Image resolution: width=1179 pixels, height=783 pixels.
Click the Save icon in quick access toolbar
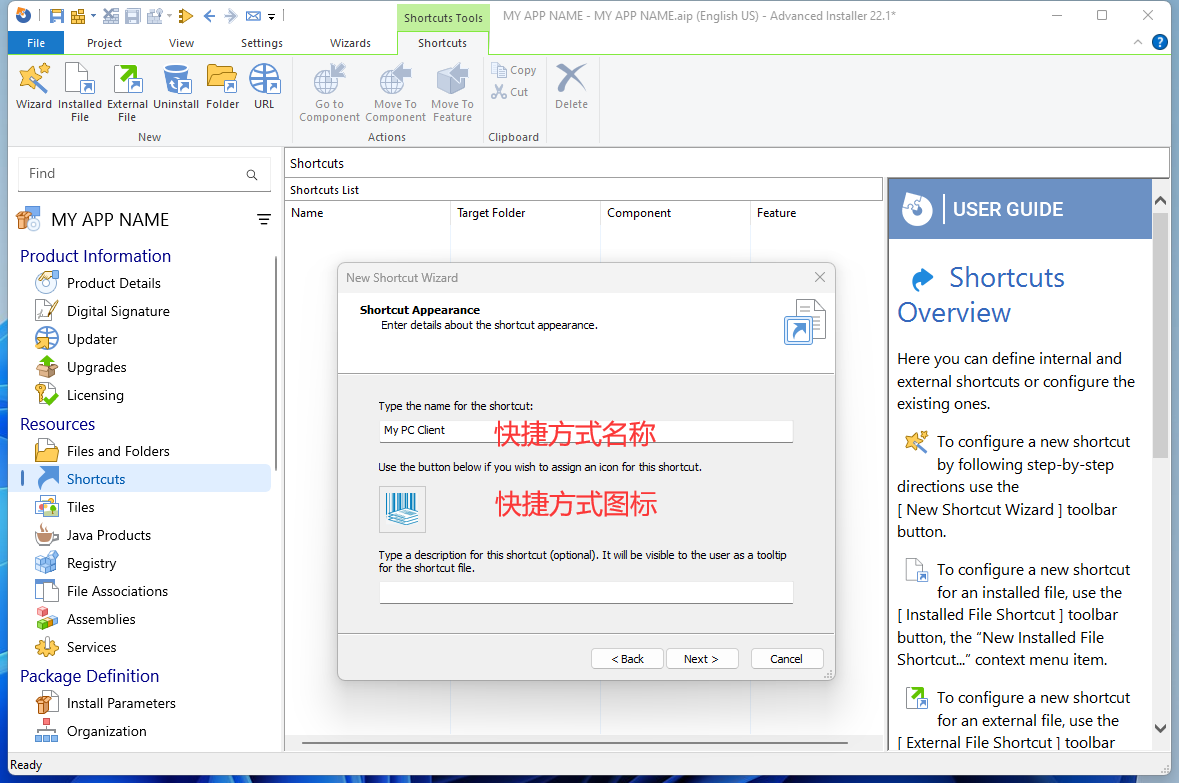coord(56,16)
